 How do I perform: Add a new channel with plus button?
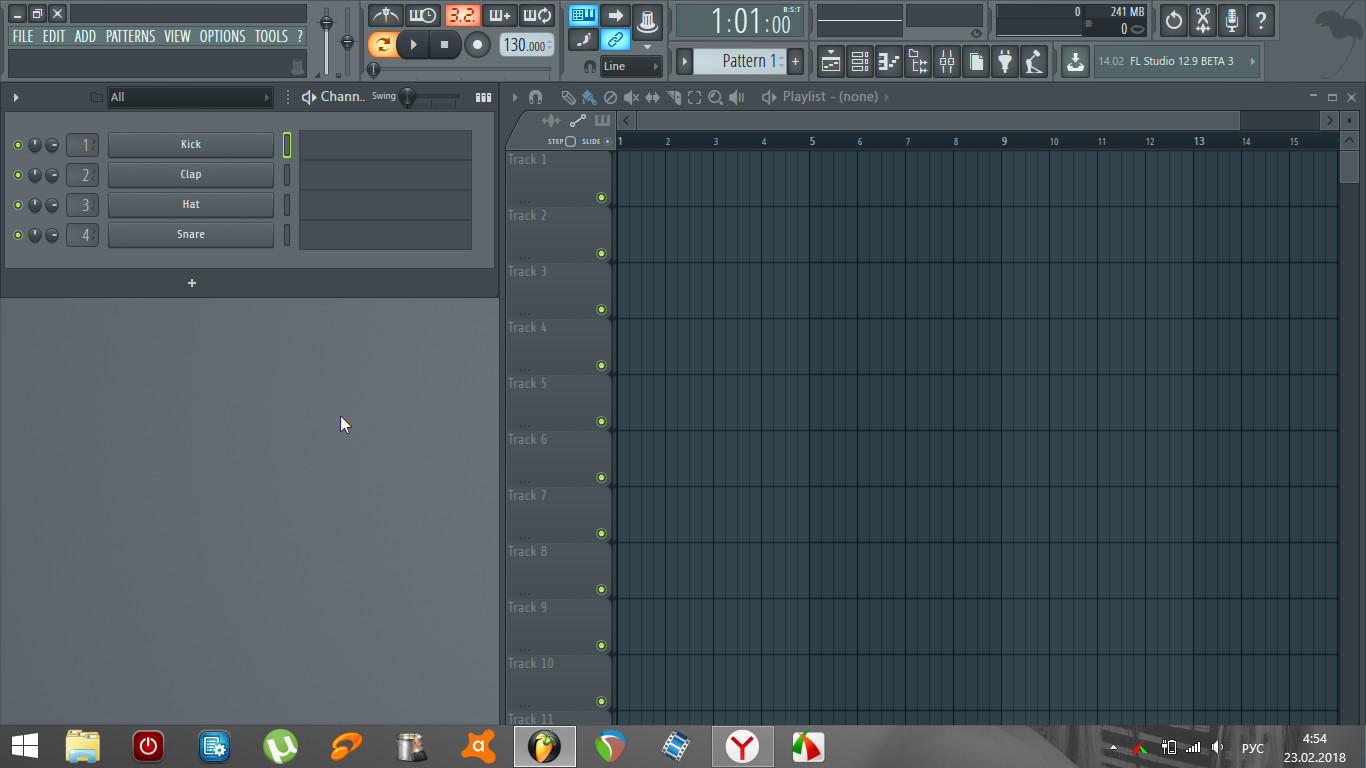tap(192, 283)
